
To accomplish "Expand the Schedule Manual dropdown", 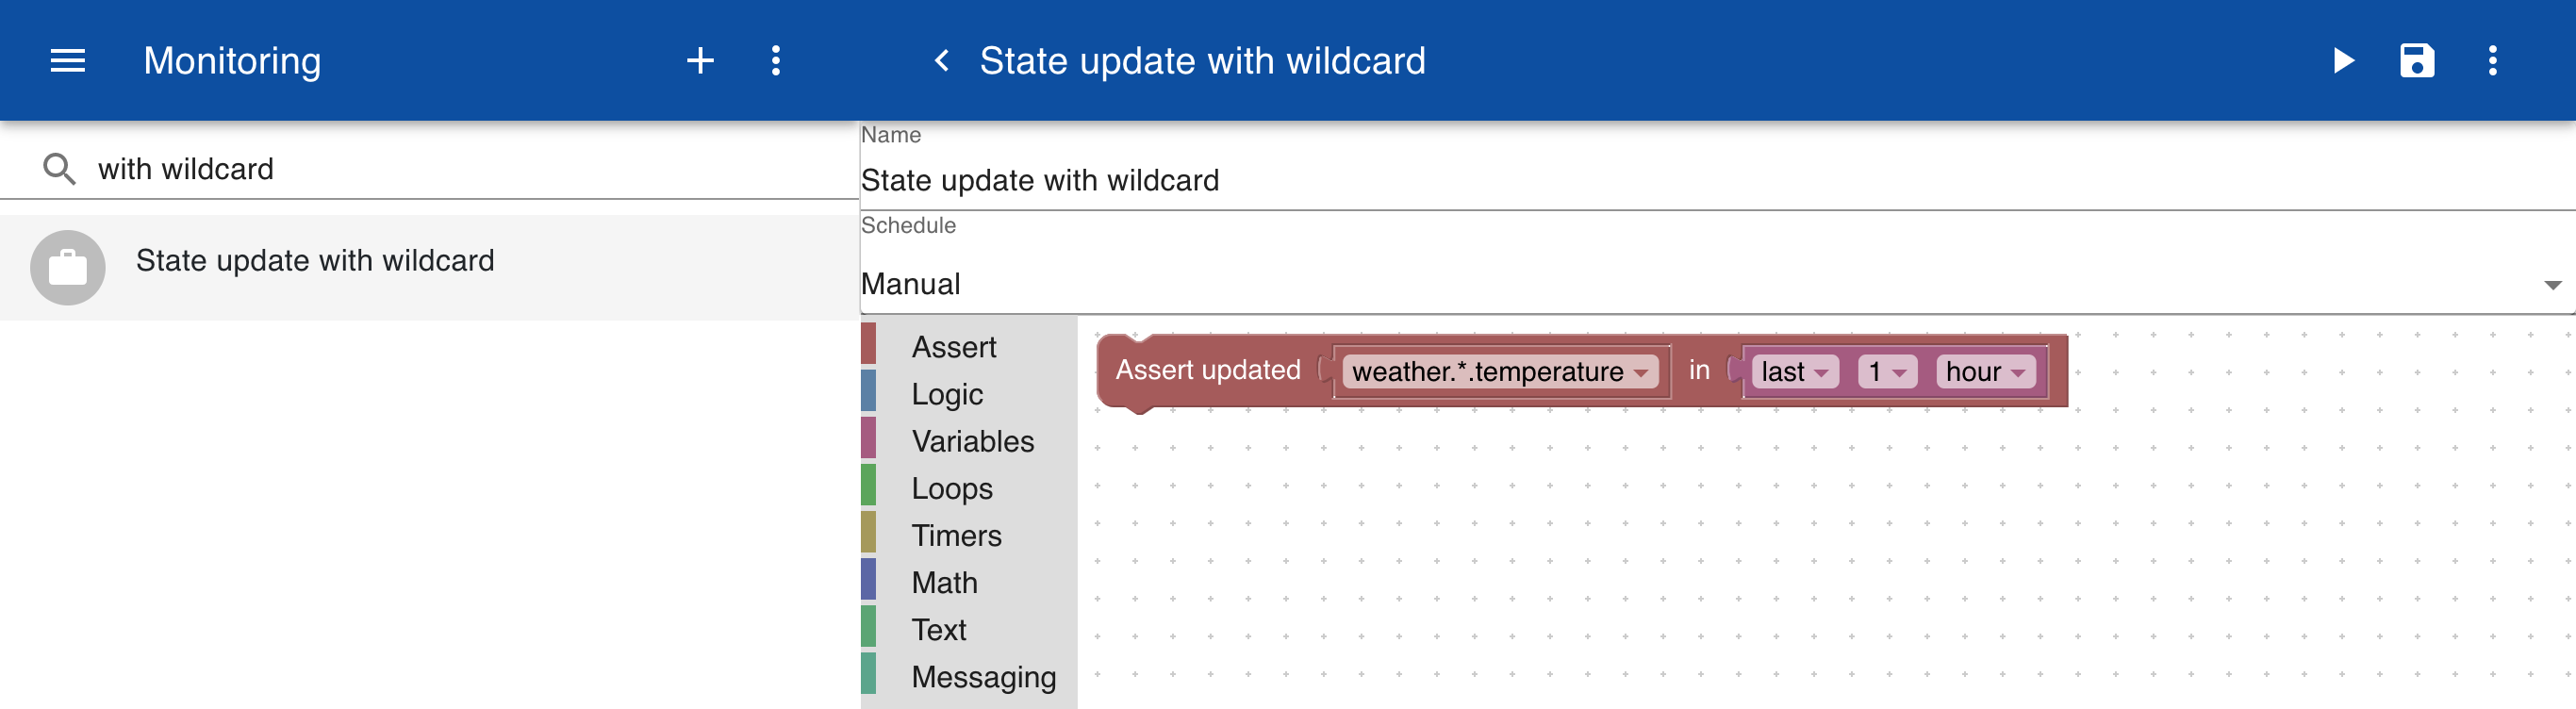I will (x=1717, y=284).
